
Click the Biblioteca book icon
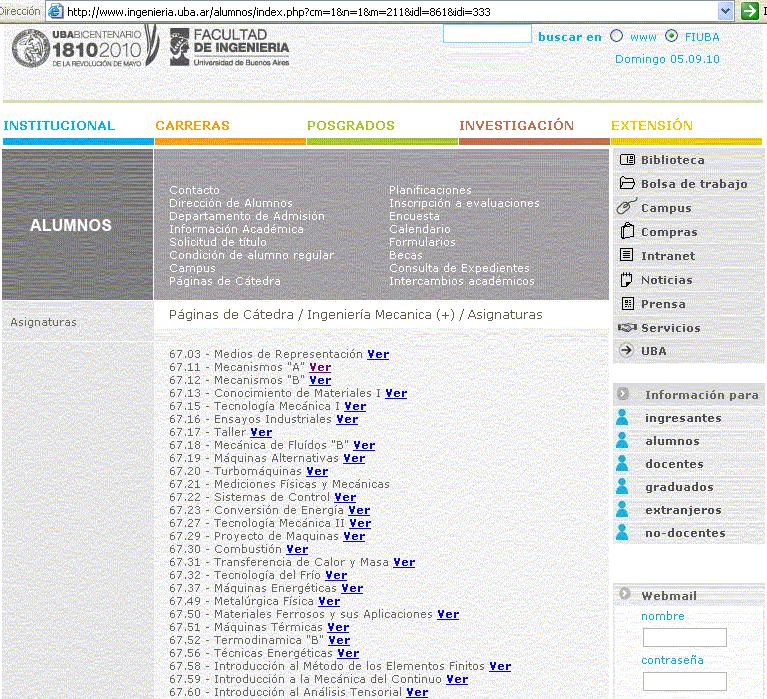point(627,159)
